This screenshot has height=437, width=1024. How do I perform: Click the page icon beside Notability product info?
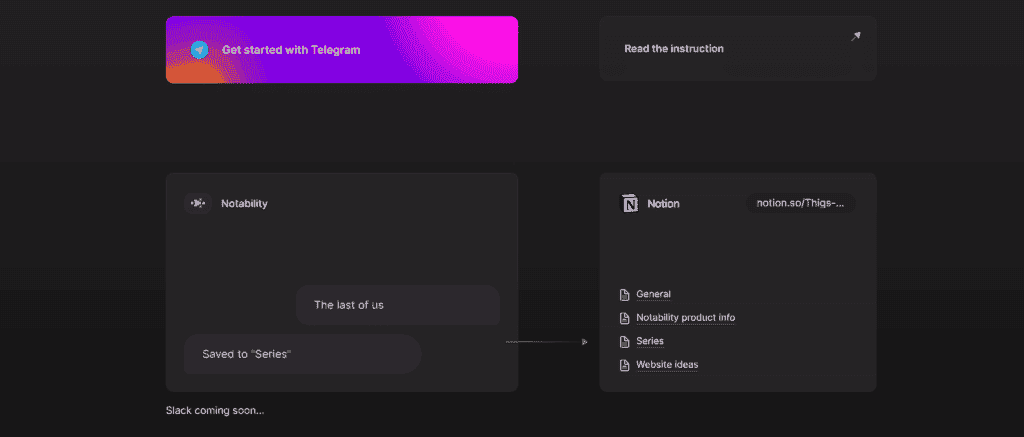[624, 318]
